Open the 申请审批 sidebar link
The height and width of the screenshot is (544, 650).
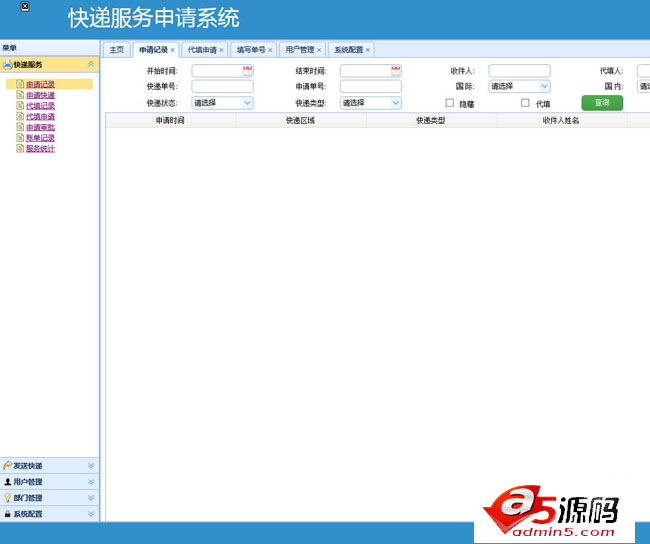pyautogui.click(x=40, y=127)
